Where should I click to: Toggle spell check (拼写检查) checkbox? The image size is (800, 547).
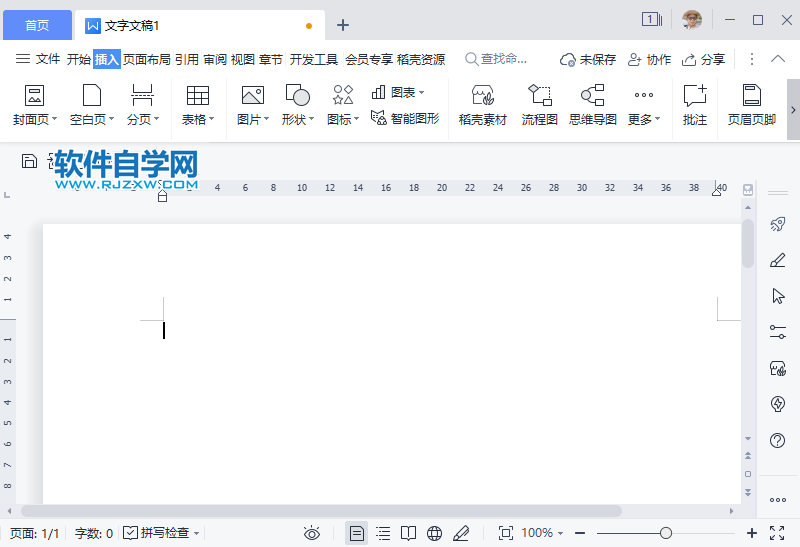(x=130, y=533)
